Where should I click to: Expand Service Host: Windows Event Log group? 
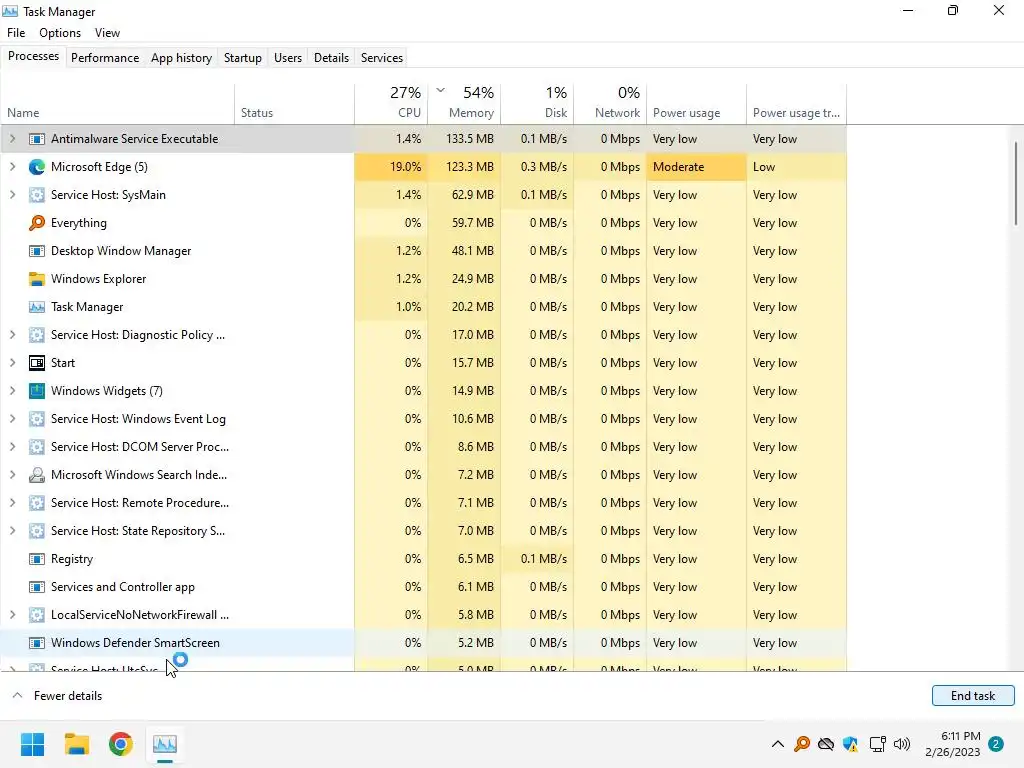[12, 419]
